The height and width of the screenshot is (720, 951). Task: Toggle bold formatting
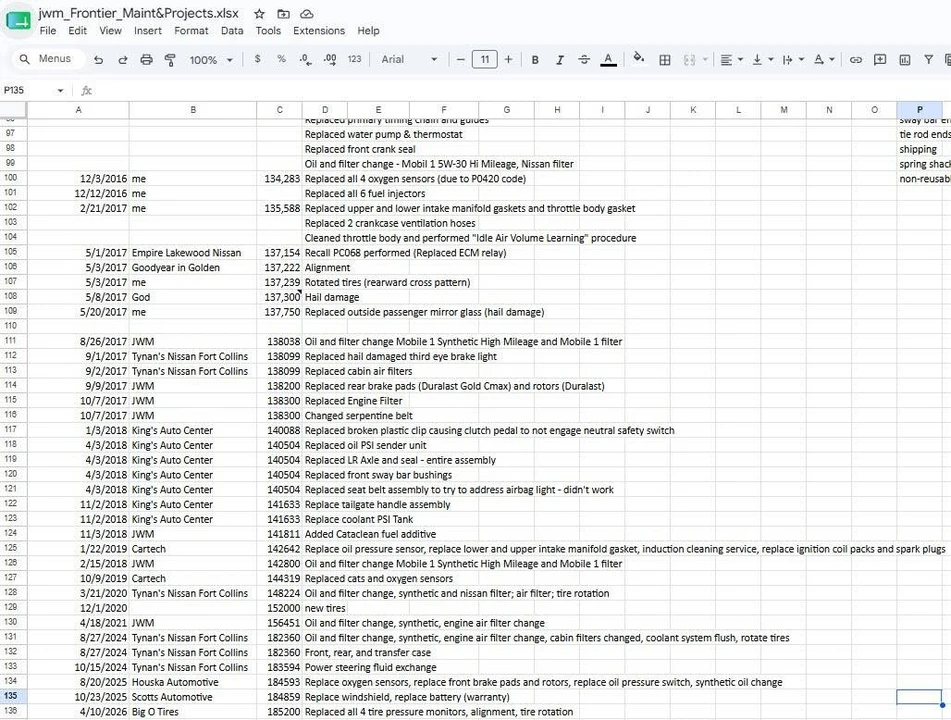[x=535, y=59]
